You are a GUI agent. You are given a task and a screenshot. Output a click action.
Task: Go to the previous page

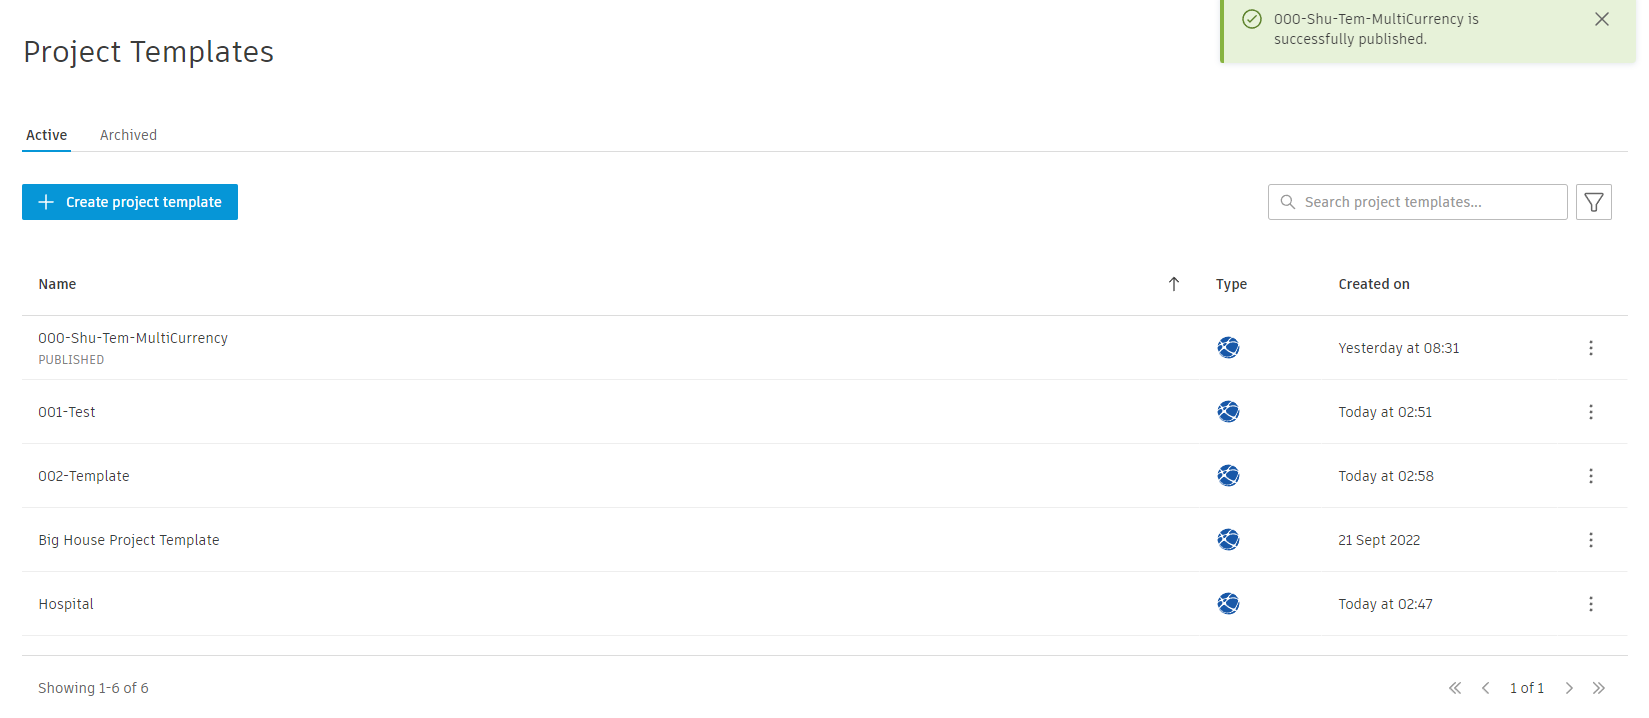click(1486, 688)
